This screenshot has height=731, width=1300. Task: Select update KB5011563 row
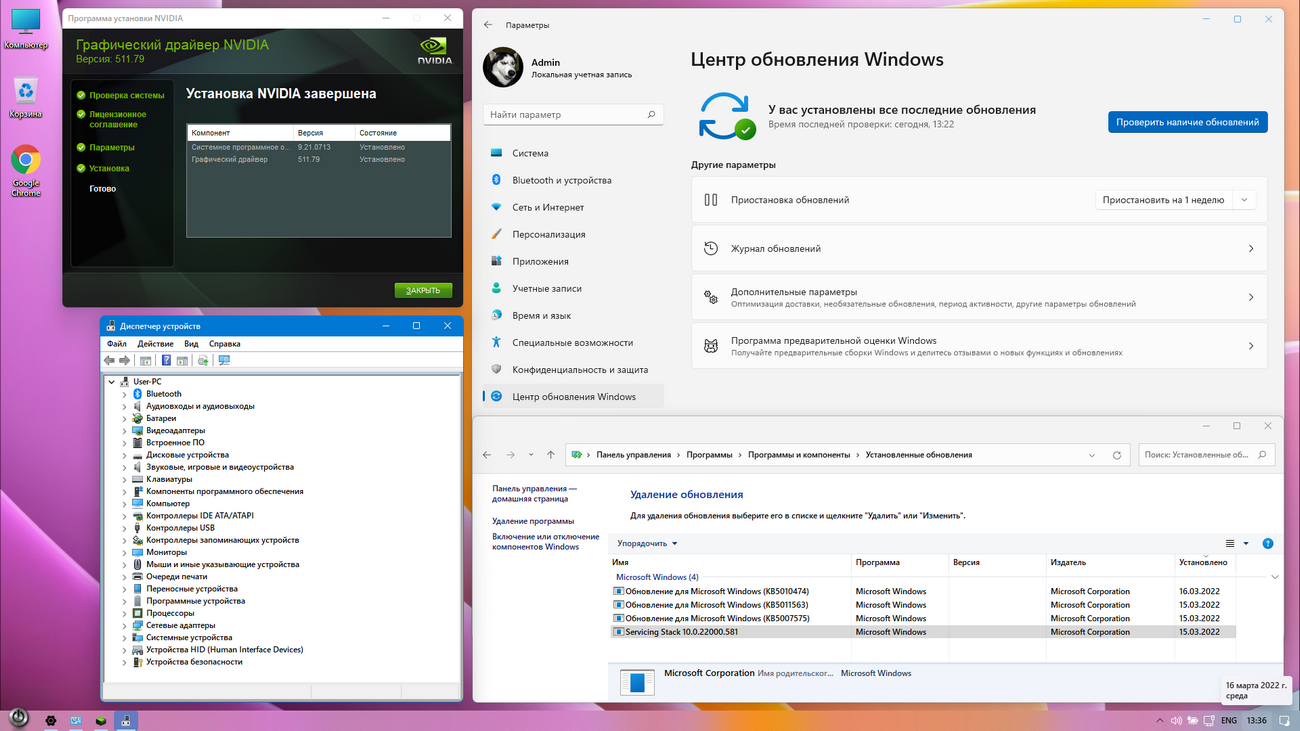coord(923,605)
